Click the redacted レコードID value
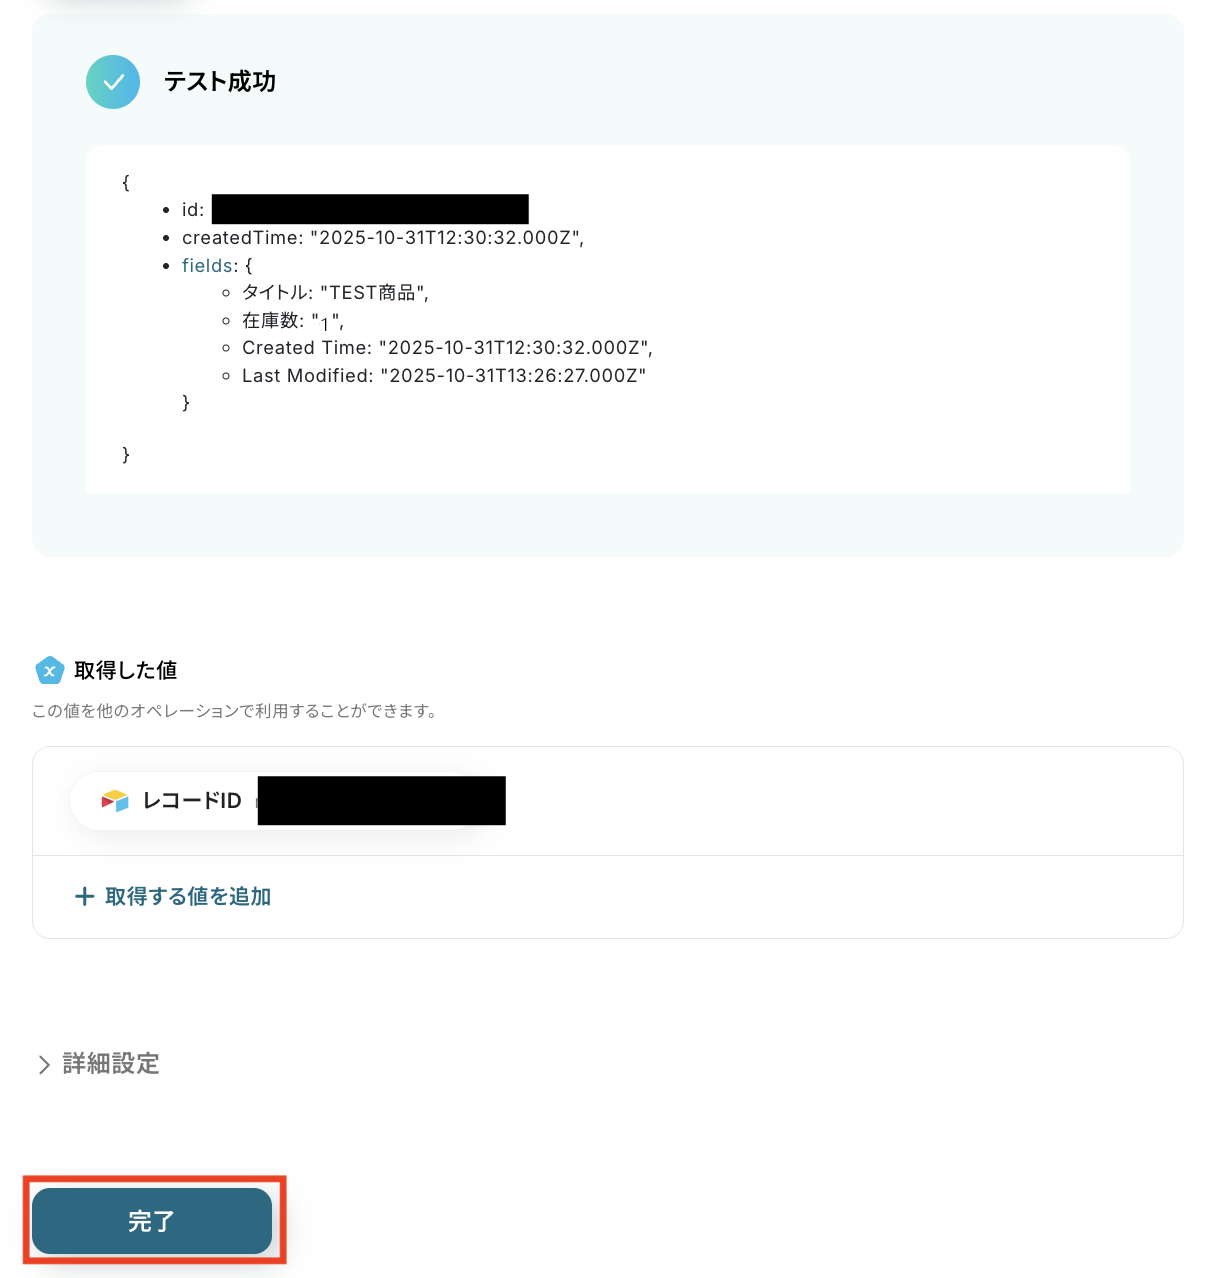This screenshot has height=1278, width=1220. [x=381, y=801]
